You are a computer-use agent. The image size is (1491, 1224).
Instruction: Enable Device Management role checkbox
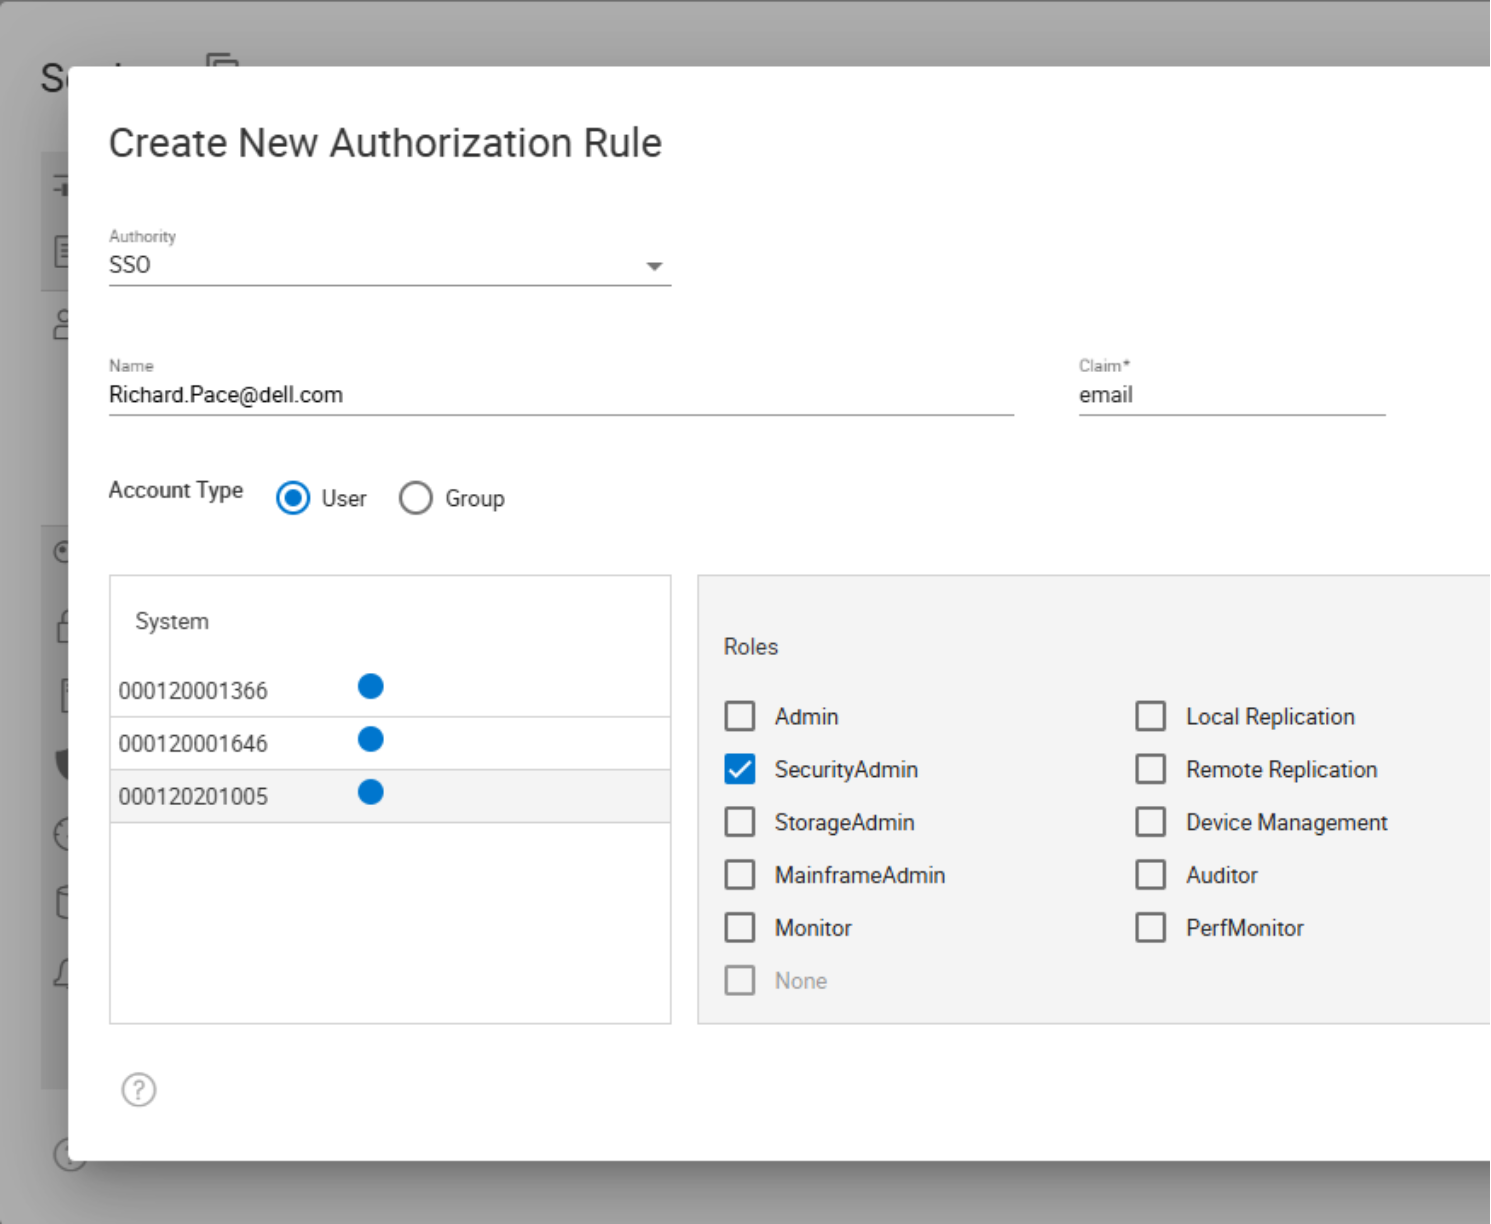click(x=1151, y=822)
